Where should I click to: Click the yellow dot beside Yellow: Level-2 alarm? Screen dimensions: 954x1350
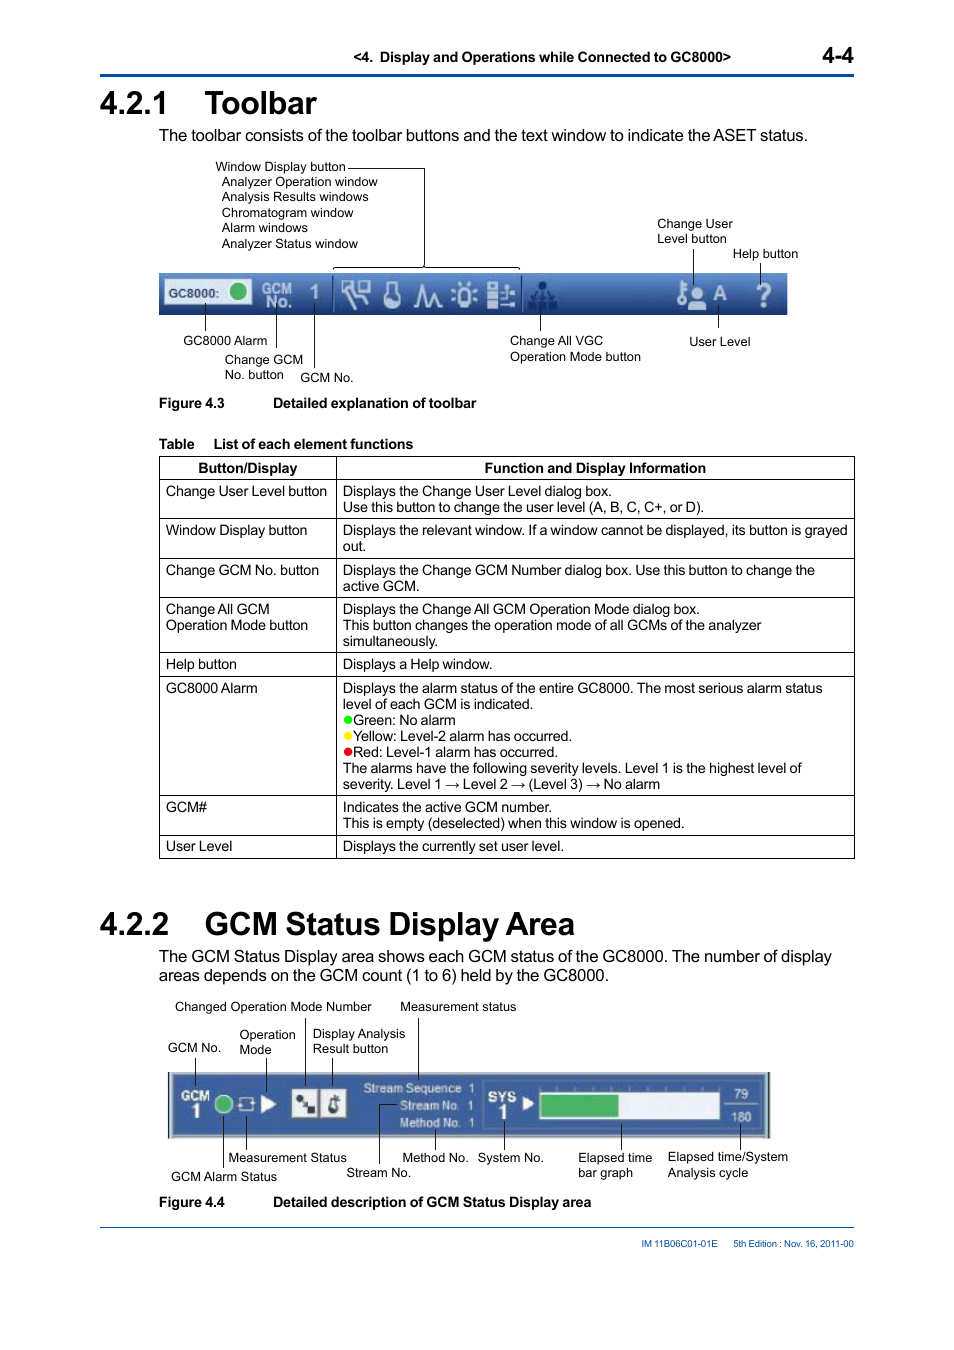point(348,736)
